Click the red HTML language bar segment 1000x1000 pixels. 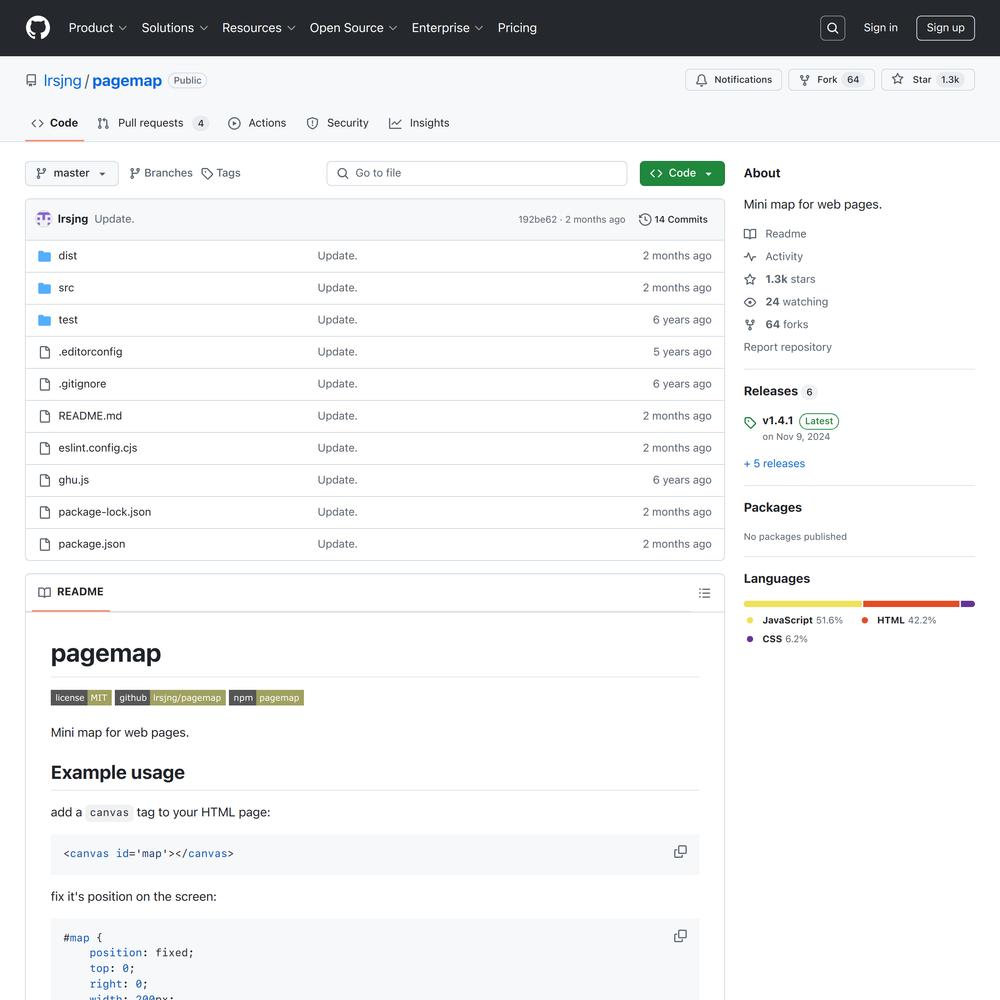(x=911, y=604)
